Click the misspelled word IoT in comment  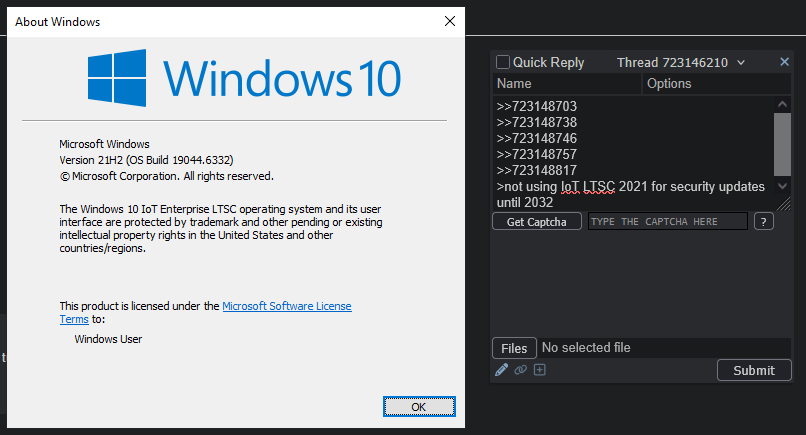tap(570, 187)
